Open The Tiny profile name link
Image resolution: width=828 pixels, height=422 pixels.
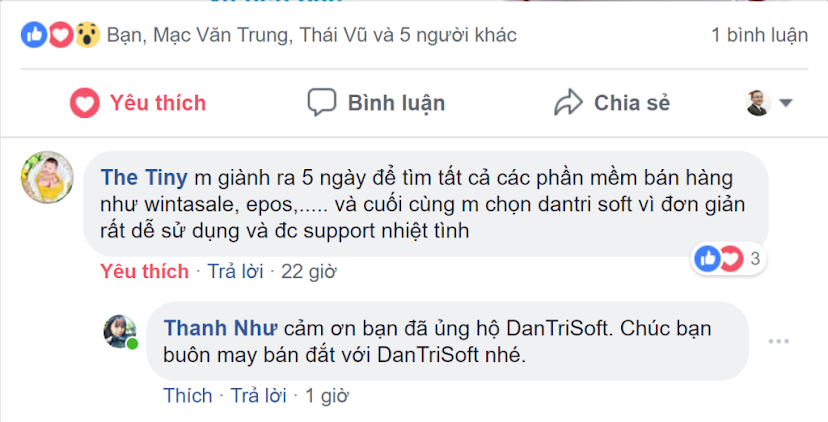click(x=144, y=178)
